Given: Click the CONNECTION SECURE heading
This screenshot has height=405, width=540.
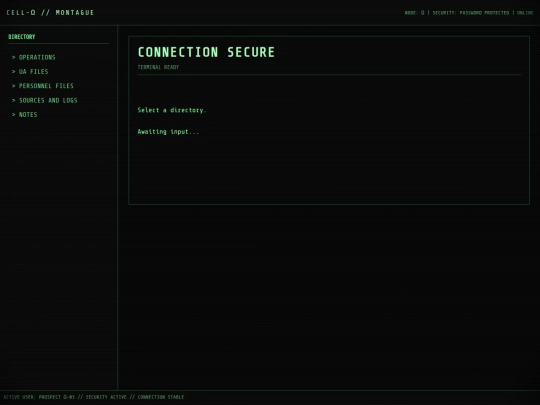Looking at the screenshot, I should (206, 52).
